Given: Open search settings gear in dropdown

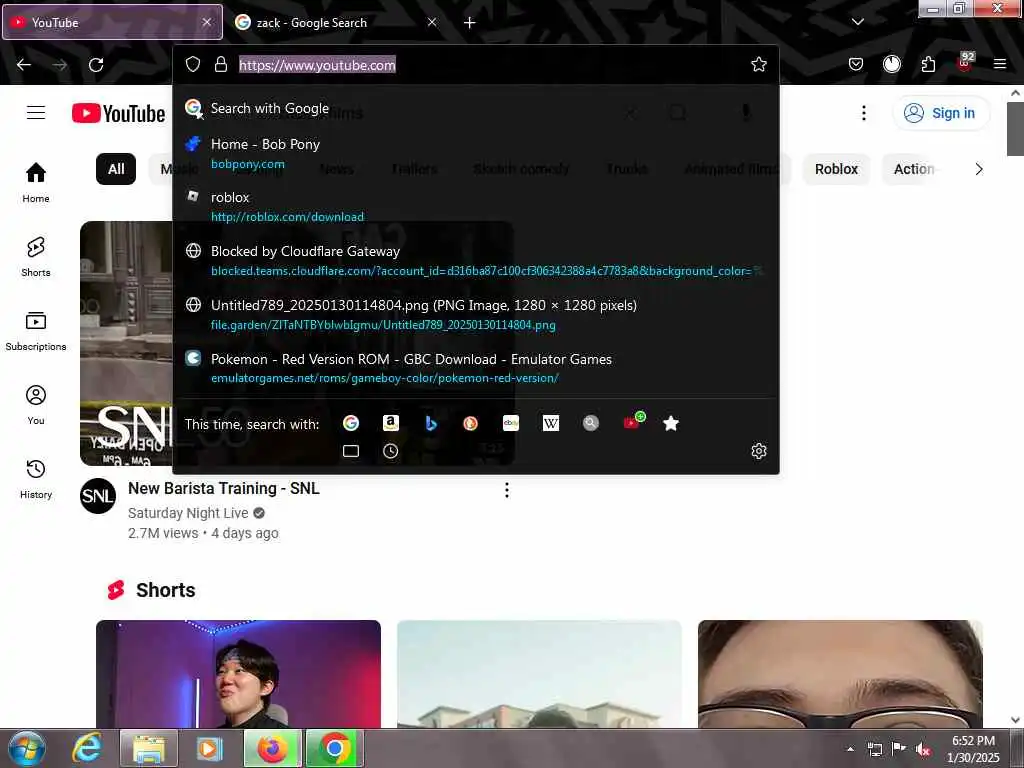Looking at the screenshot, I should [x=758, y=451].
